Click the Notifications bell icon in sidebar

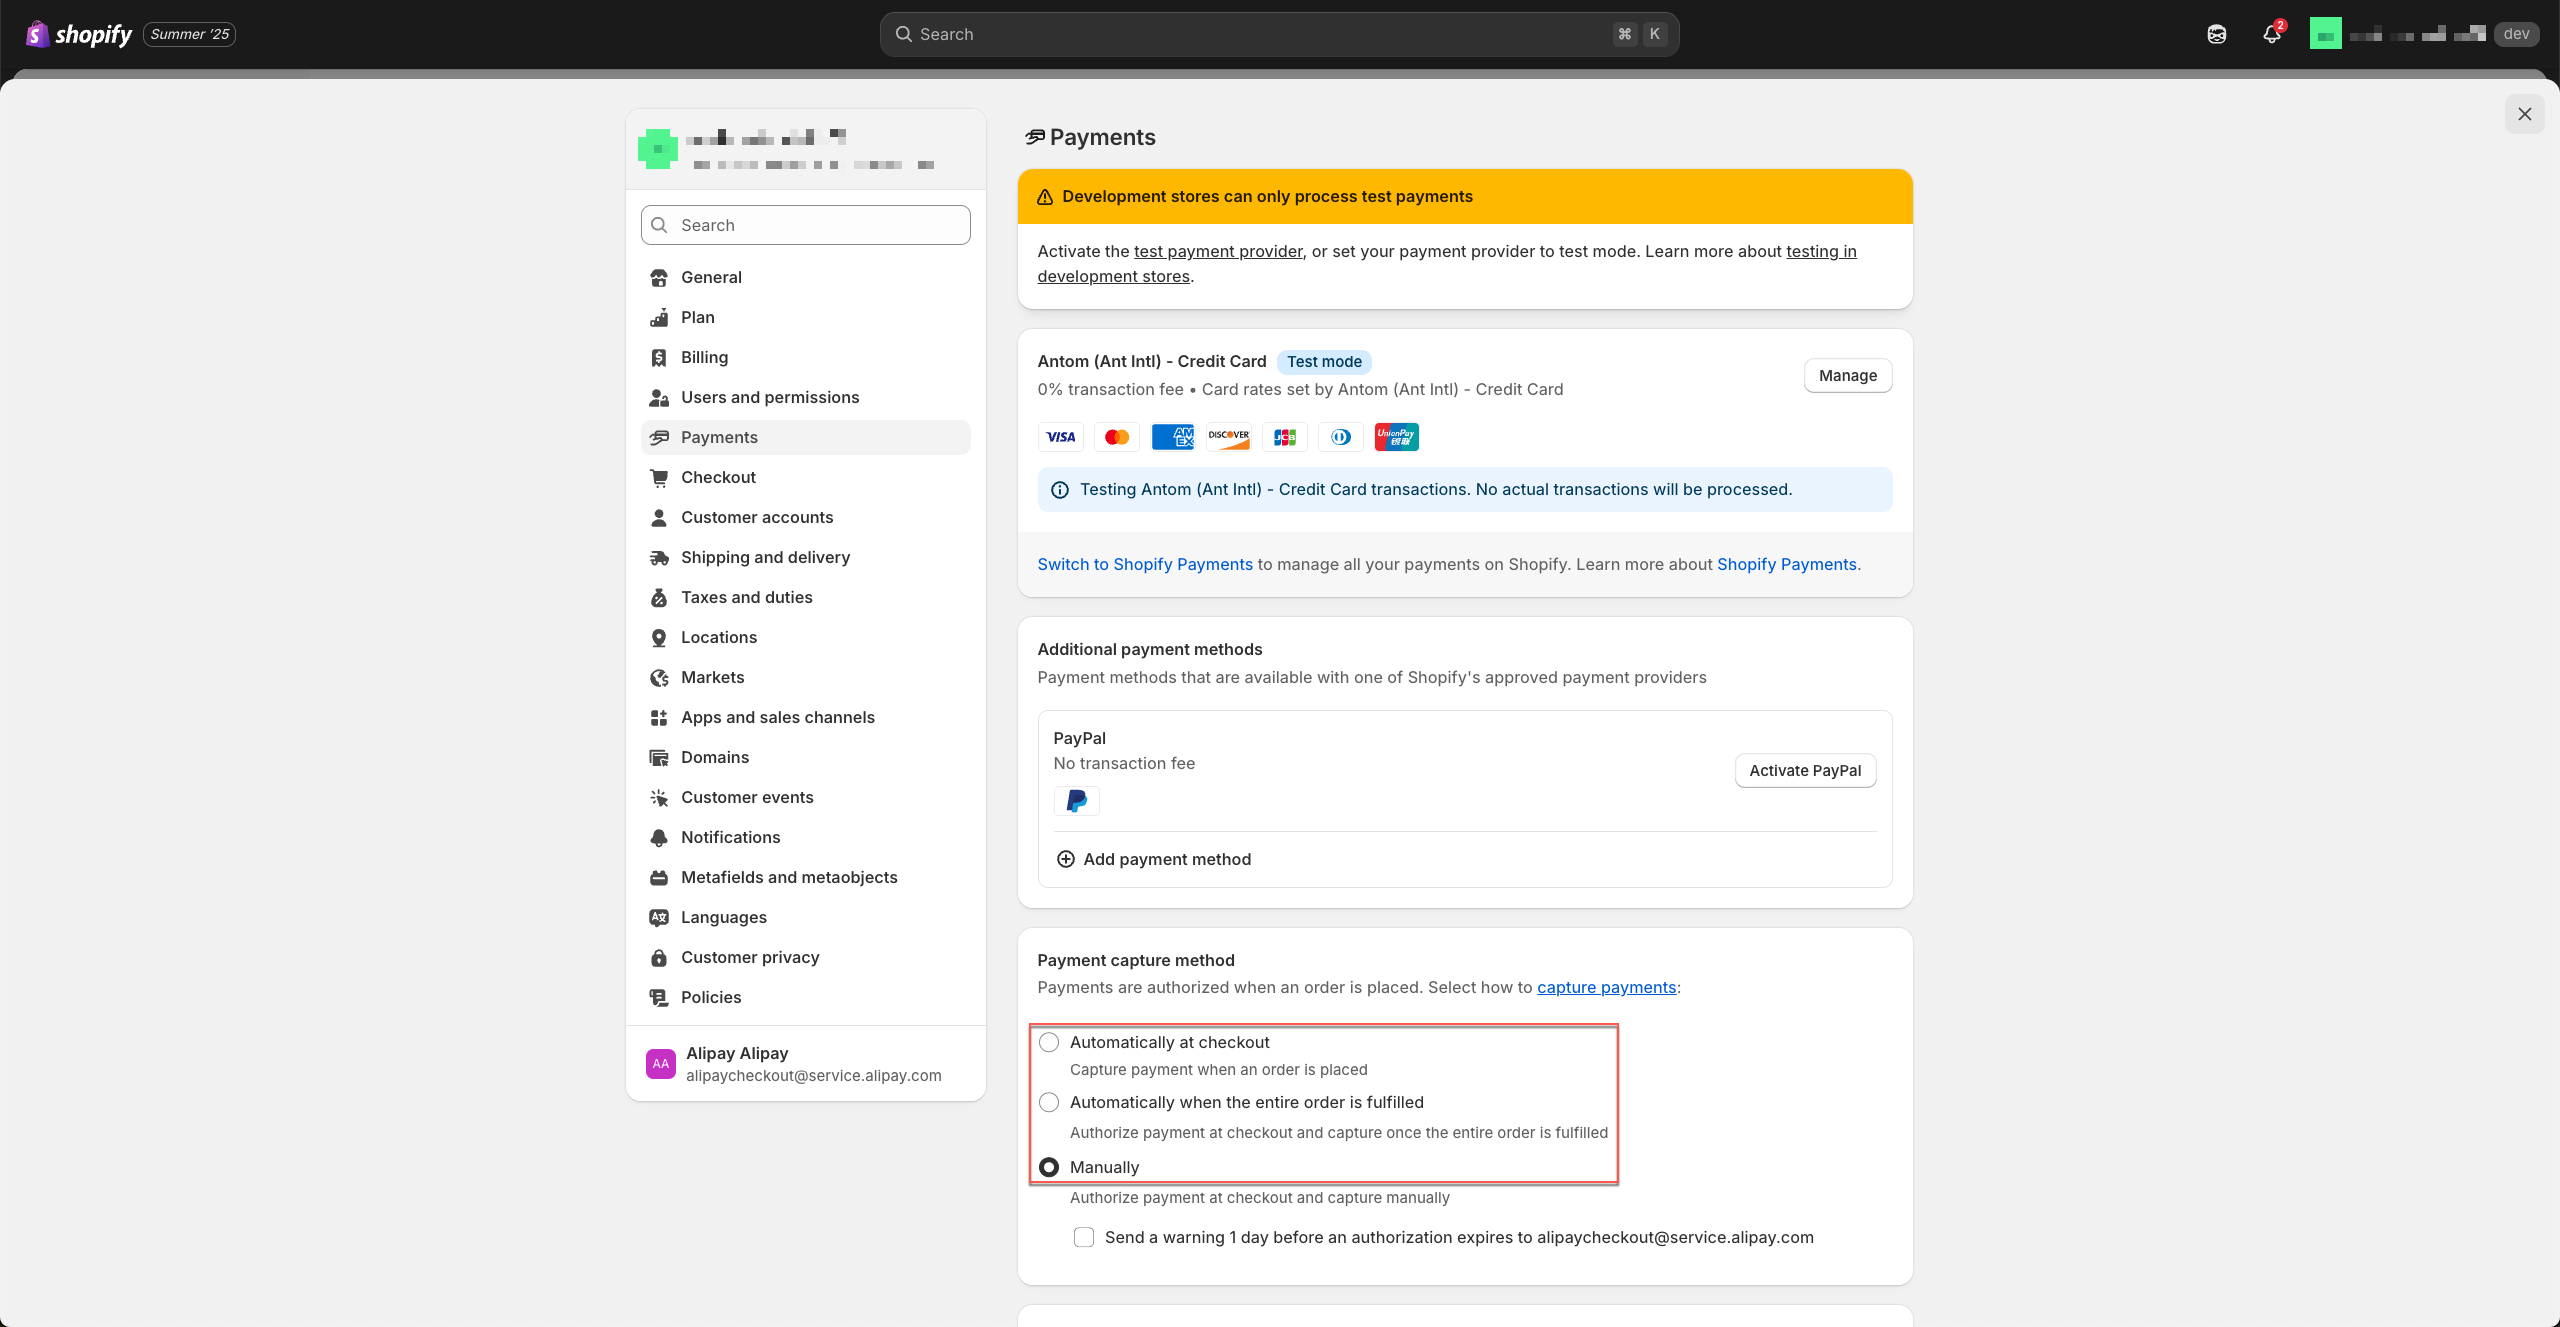coord(659,837)
